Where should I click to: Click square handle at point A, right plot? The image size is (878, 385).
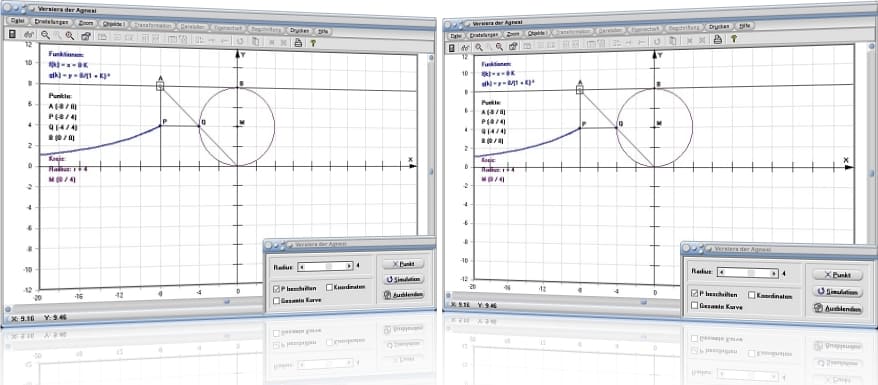point(580,89)
